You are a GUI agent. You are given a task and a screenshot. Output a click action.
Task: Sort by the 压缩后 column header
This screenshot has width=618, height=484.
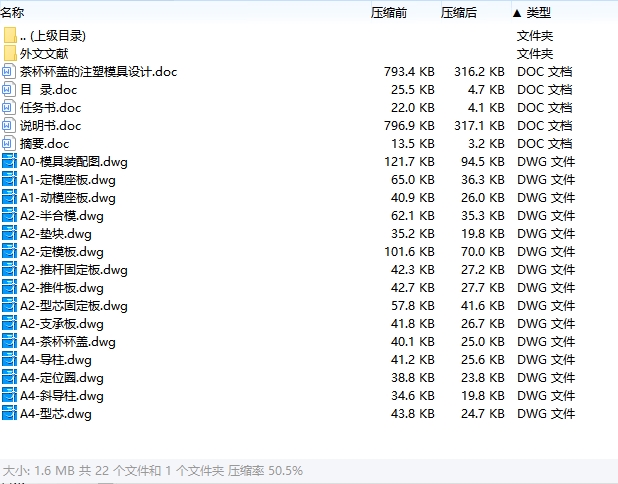(x=459, y=13)
